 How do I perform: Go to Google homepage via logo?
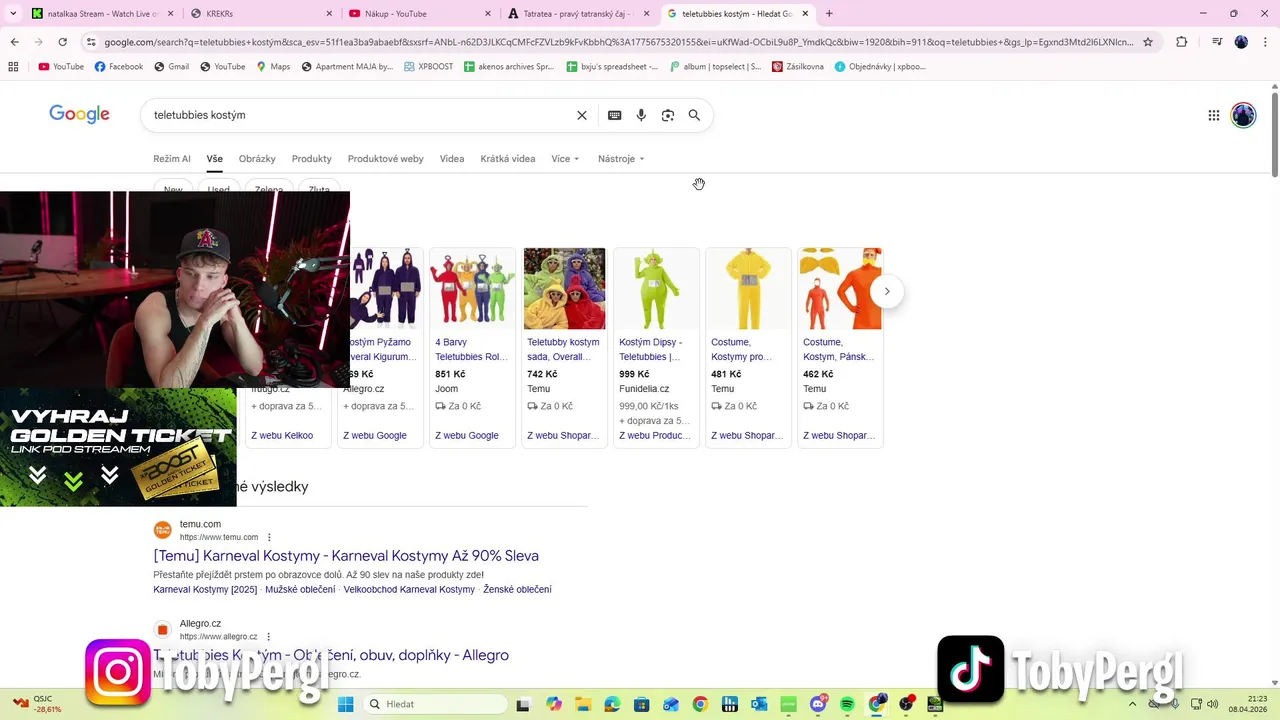click(x=79, y=114)
